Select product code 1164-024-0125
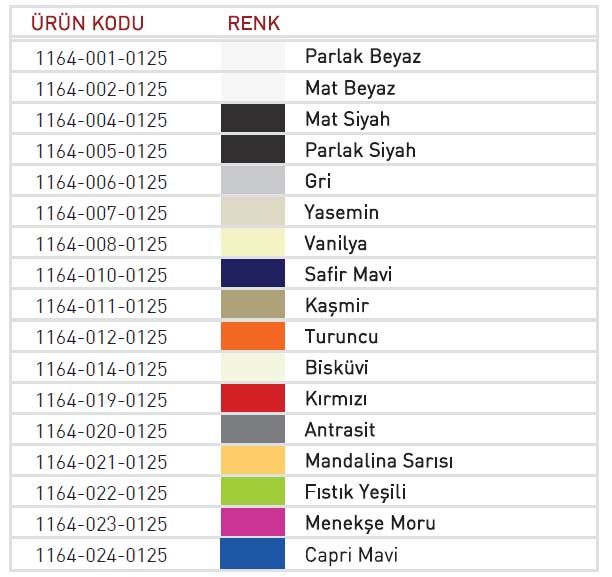Viewport: 612px width, 577px height. point(102,554)
